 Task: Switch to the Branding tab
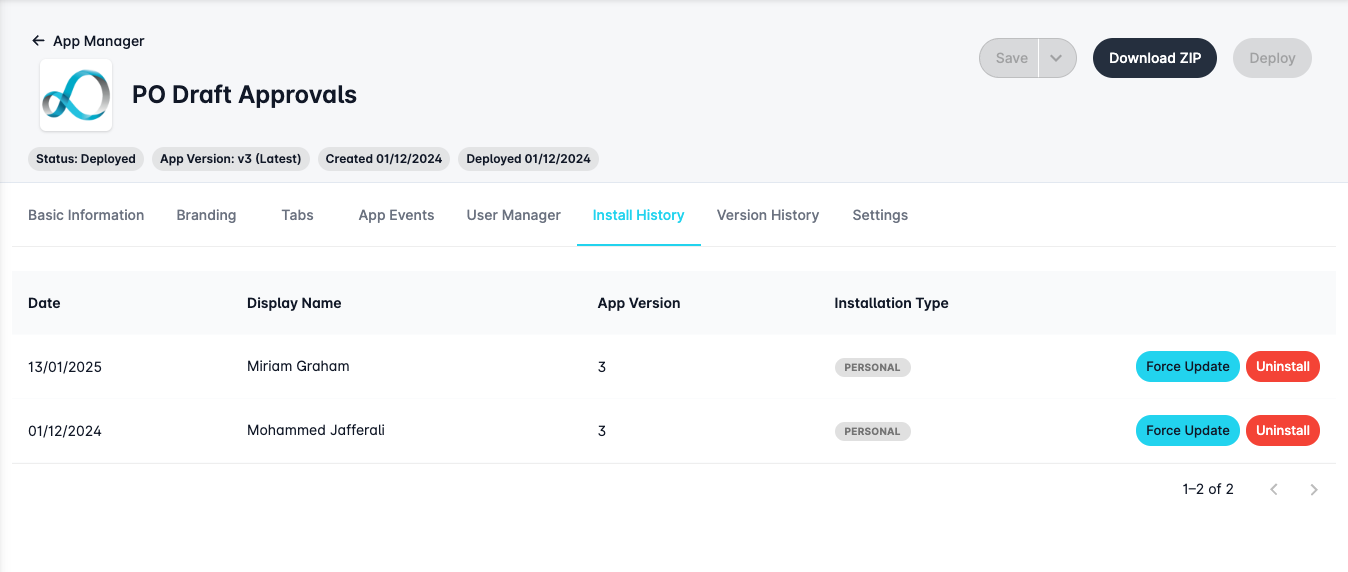pyautogui.click(x=206, y=215)
